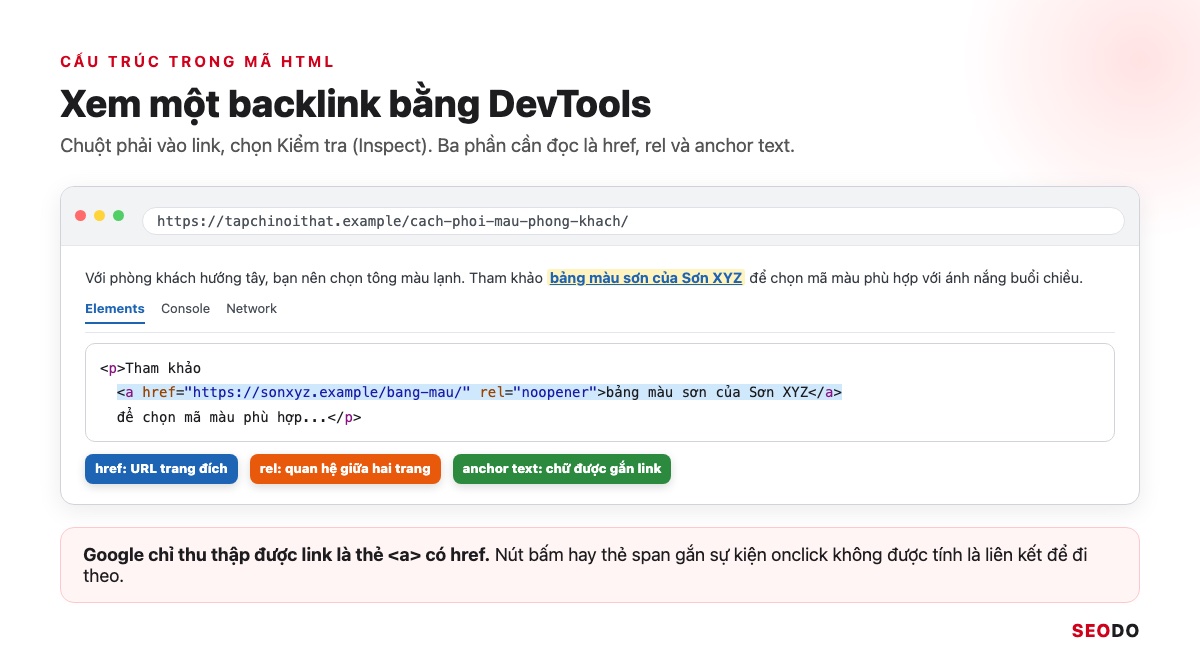
Task: Click the 'Chuột phải vào link' instruction text
Action: (x=427, y=146)
